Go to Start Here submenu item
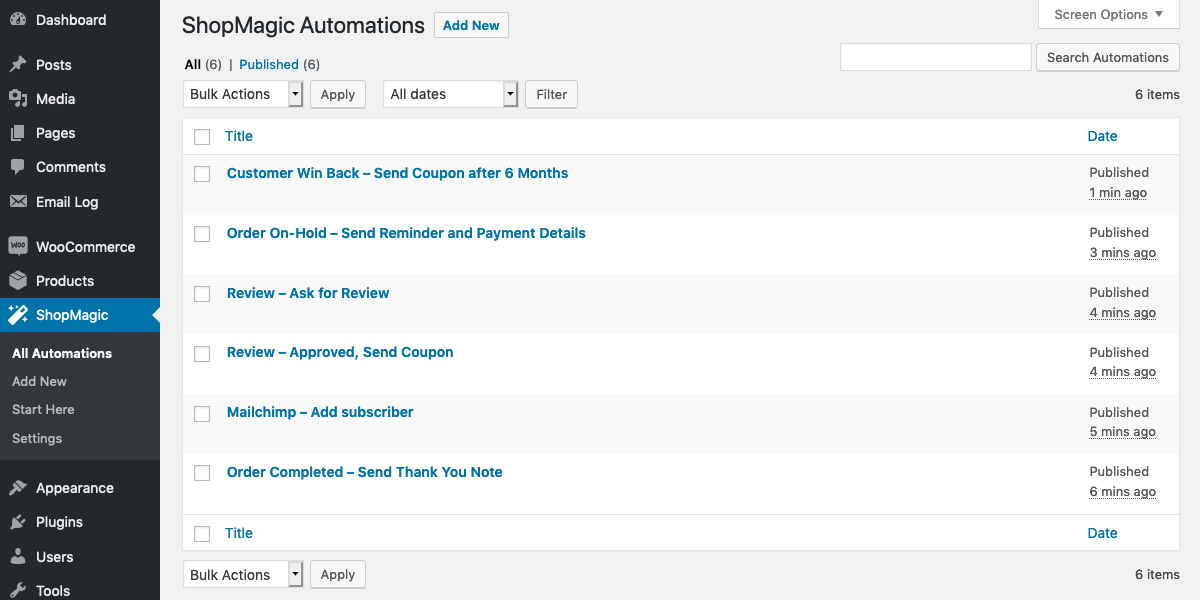This screenshot has height=600, width=1200. [x=43, y=409]
